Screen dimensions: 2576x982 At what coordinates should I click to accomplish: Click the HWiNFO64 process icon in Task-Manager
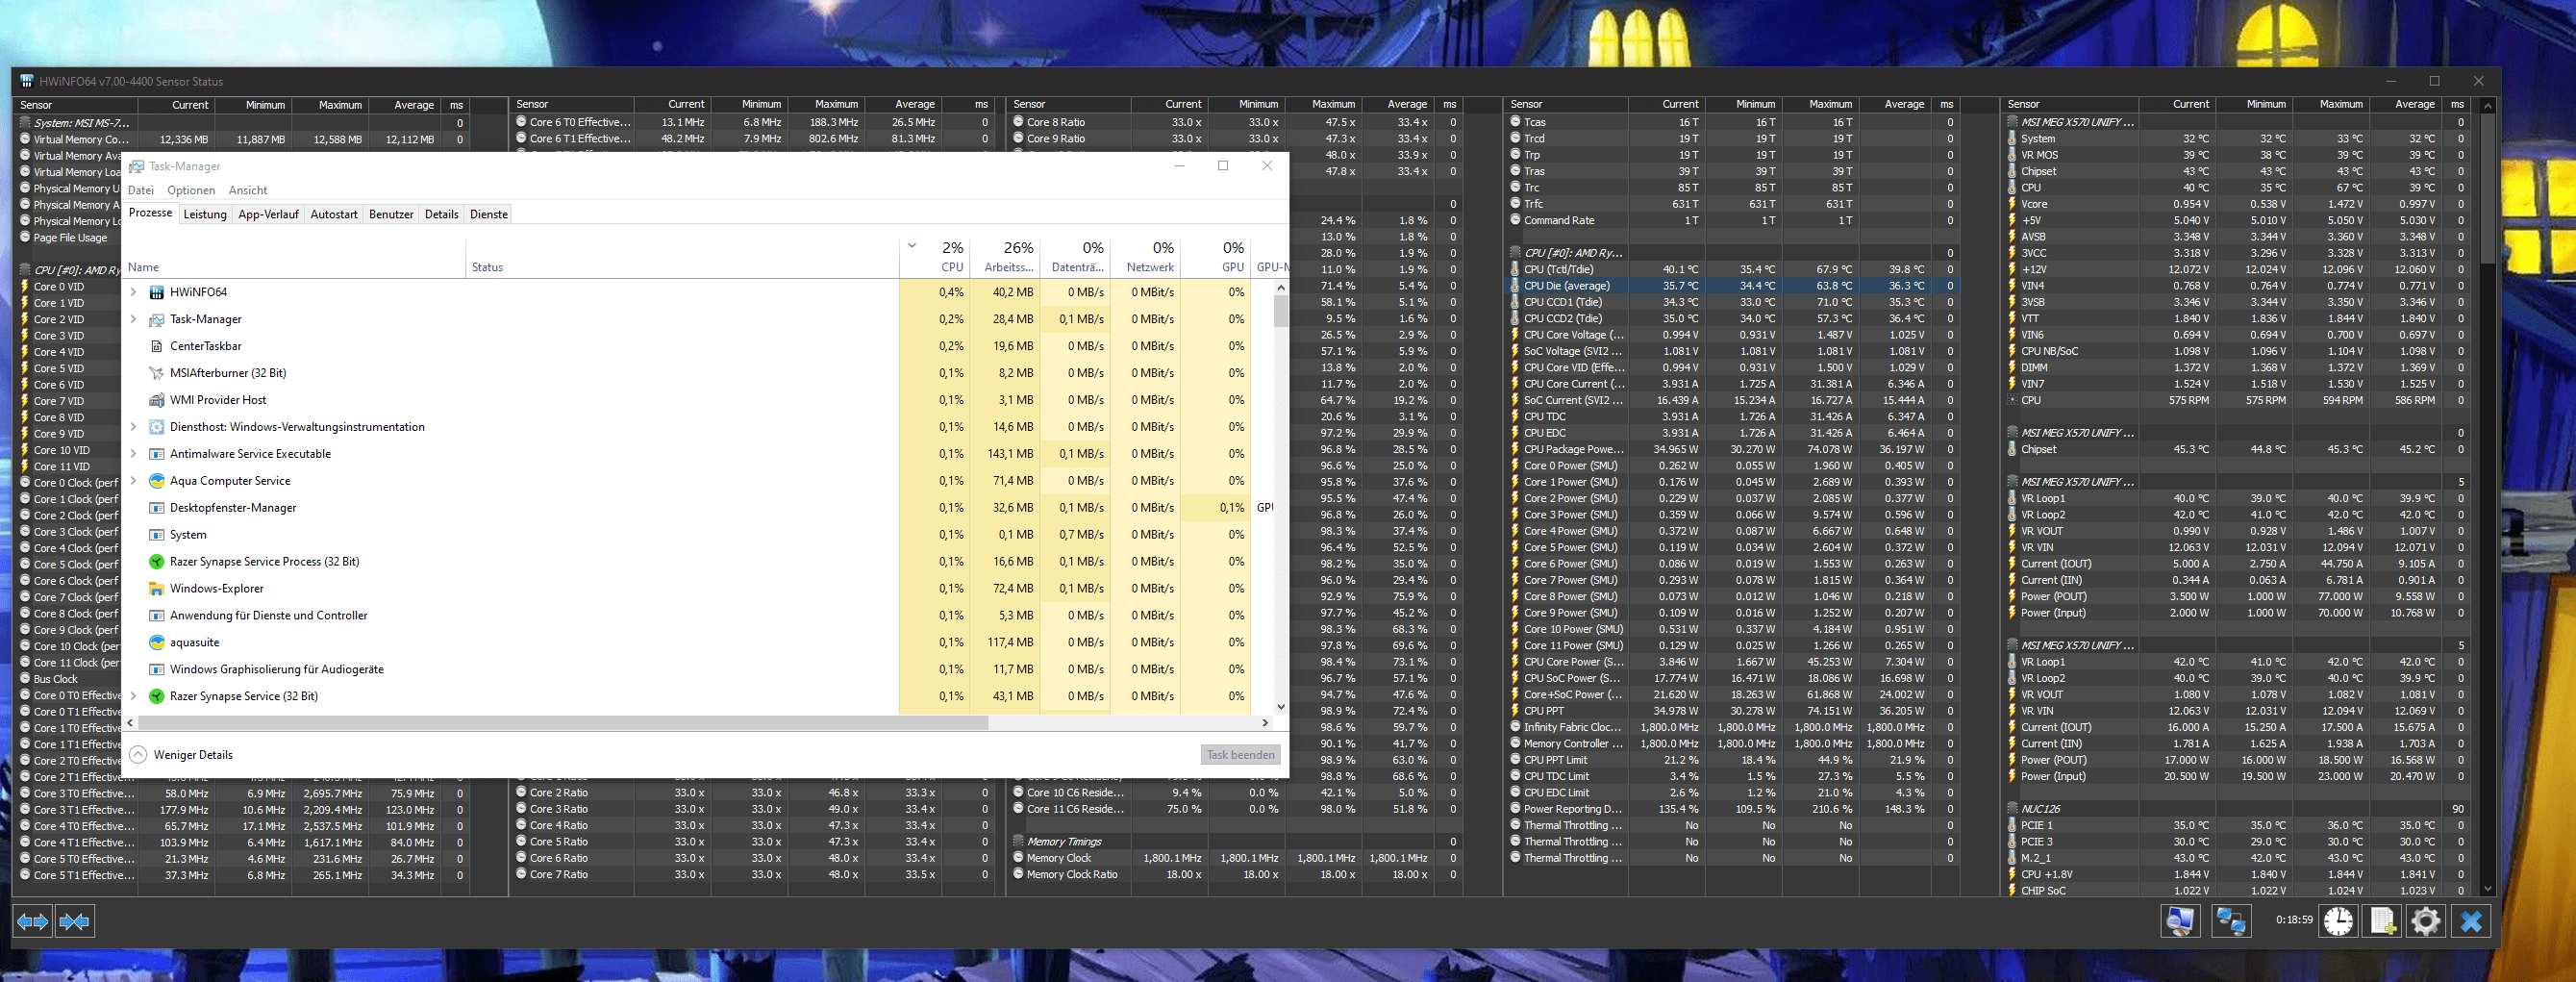(x=156, y=292)
